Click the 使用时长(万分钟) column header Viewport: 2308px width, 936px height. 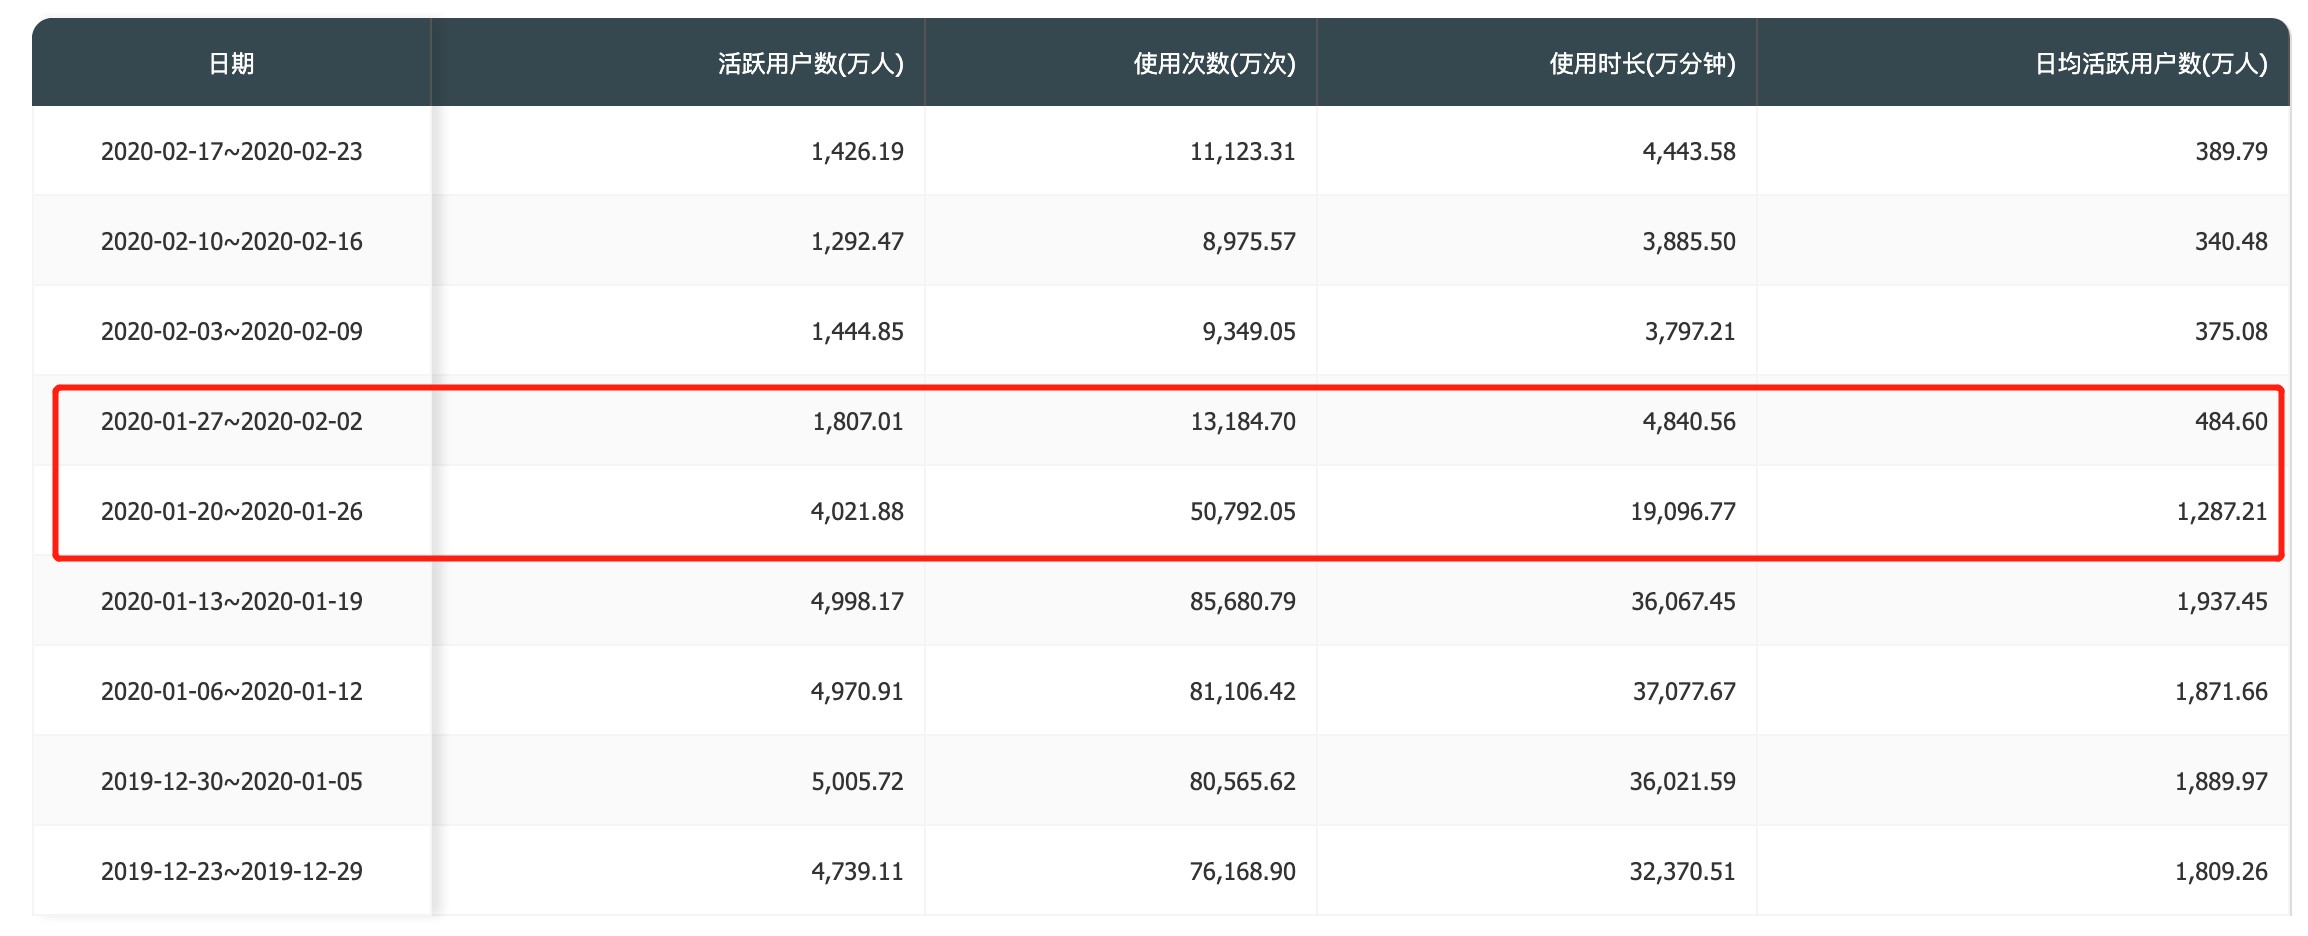click(1642, 64)
